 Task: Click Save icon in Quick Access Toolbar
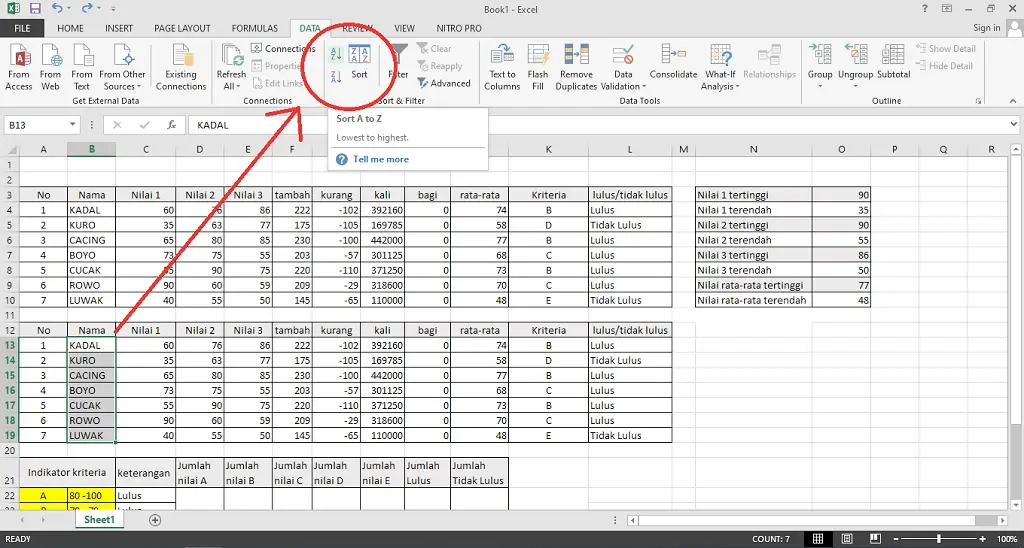coord(35,9)
